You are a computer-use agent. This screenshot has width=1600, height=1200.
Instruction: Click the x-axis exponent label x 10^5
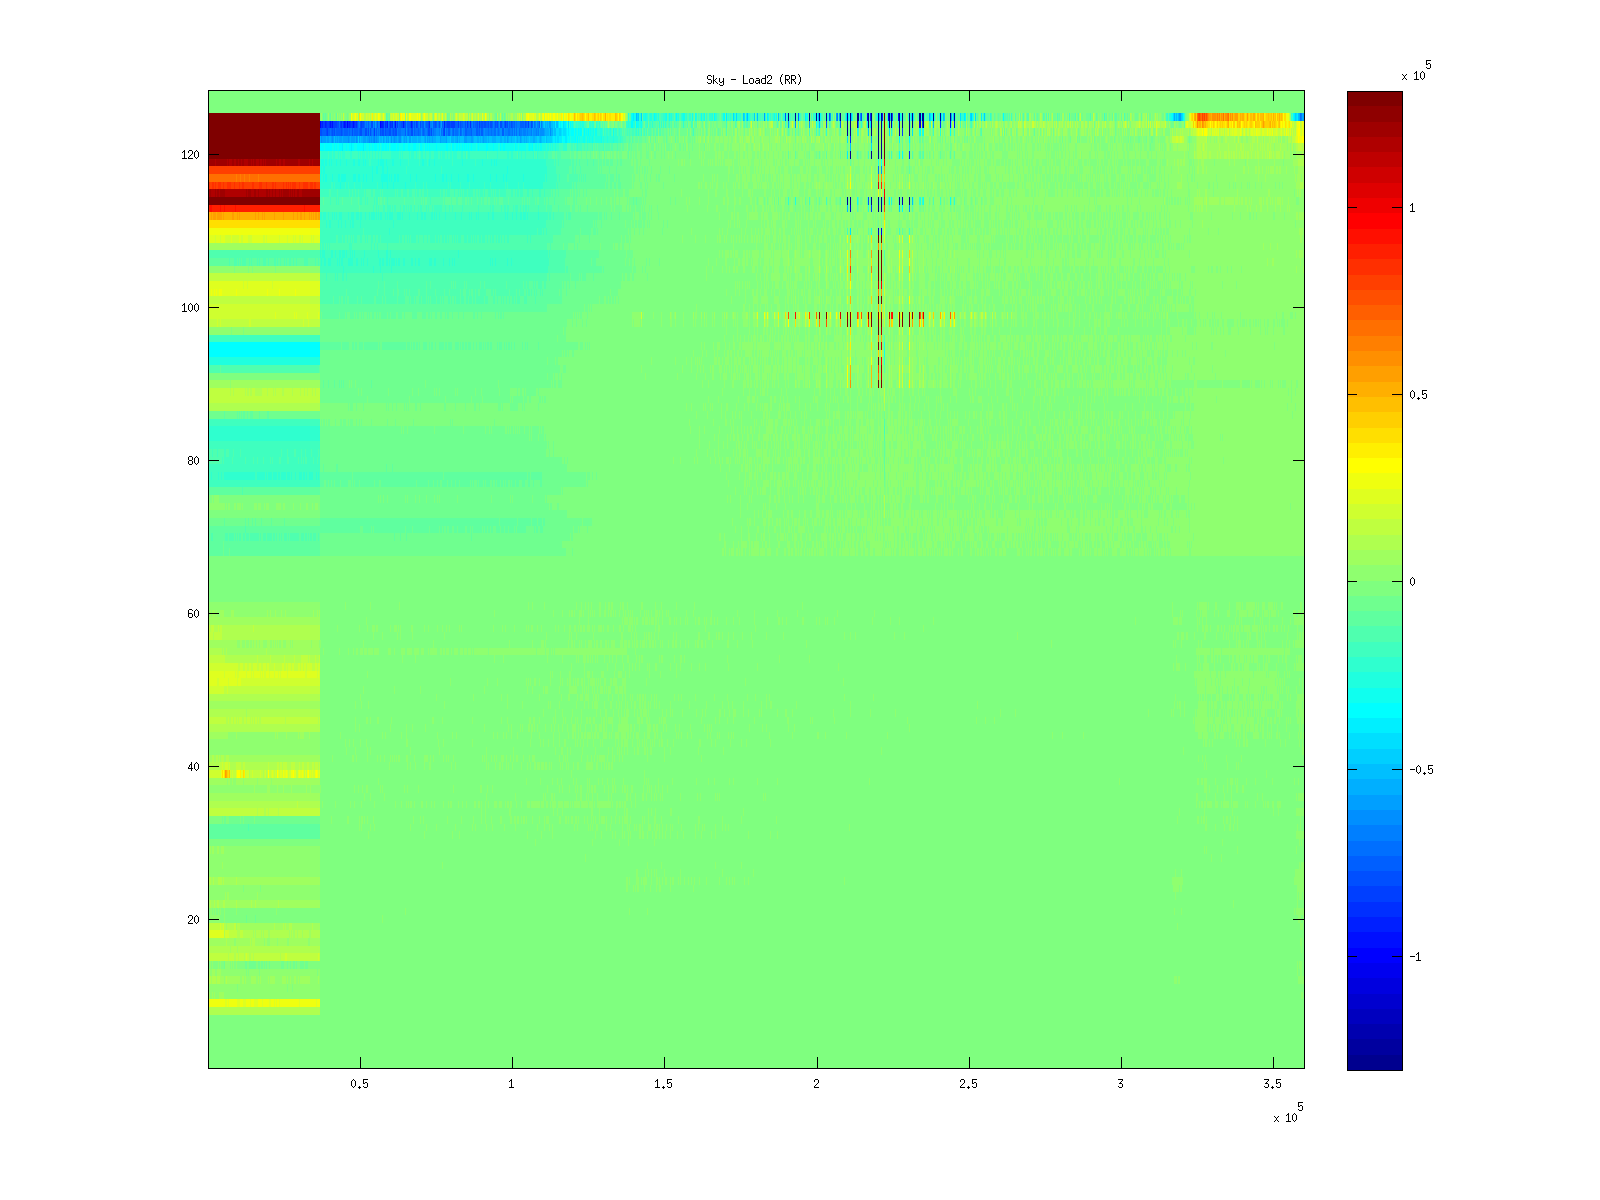1287,1115
